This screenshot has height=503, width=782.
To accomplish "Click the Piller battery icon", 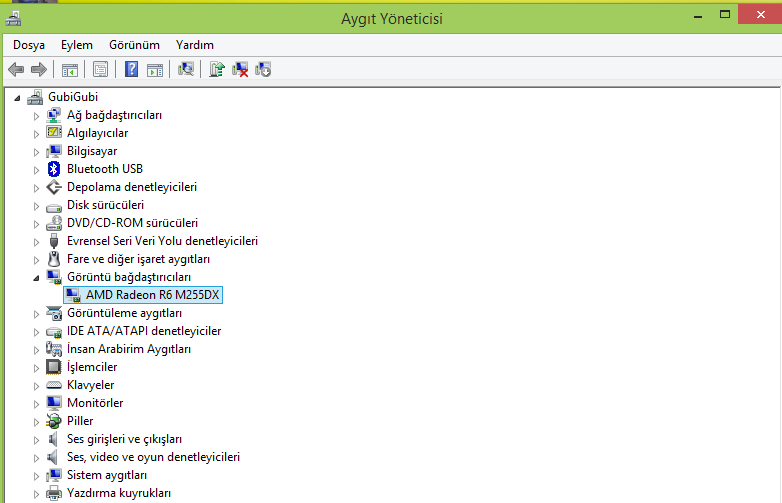I will 54,421.
